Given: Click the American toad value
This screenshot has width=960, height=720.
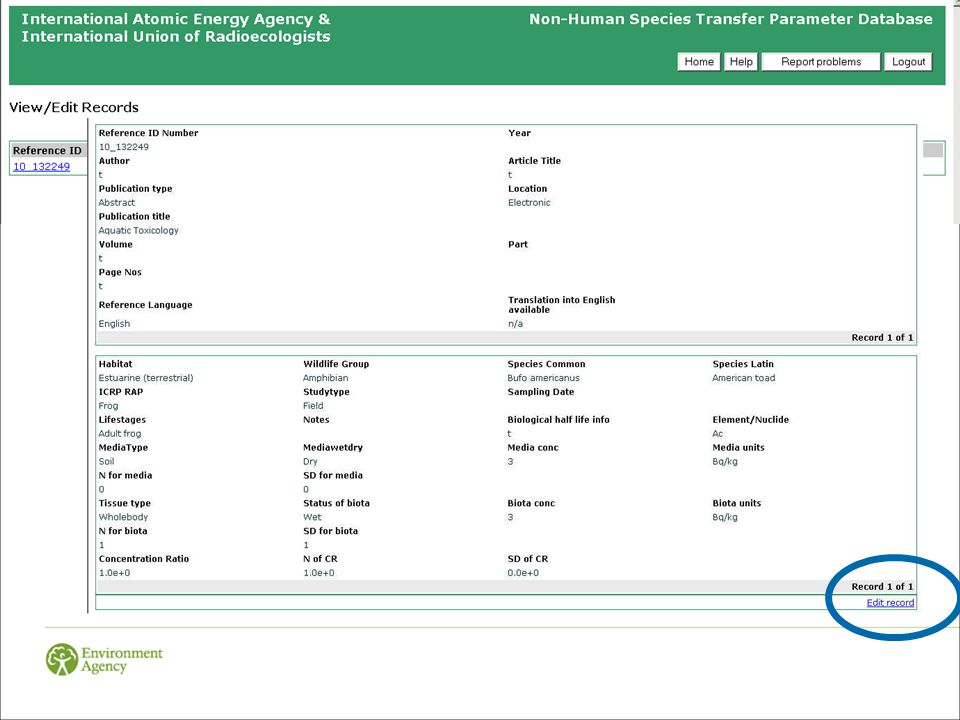Looking at the screenshot, I should tap(744, 378).
